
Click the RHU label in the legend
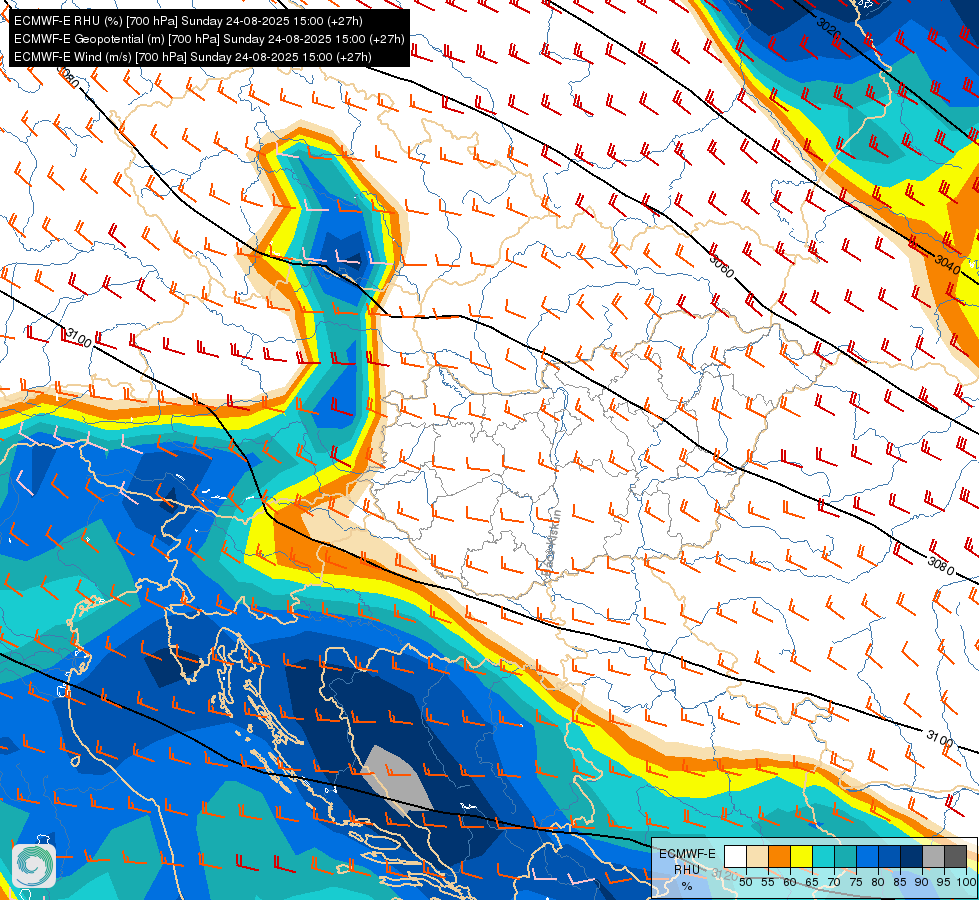click(x=687, y=869)
